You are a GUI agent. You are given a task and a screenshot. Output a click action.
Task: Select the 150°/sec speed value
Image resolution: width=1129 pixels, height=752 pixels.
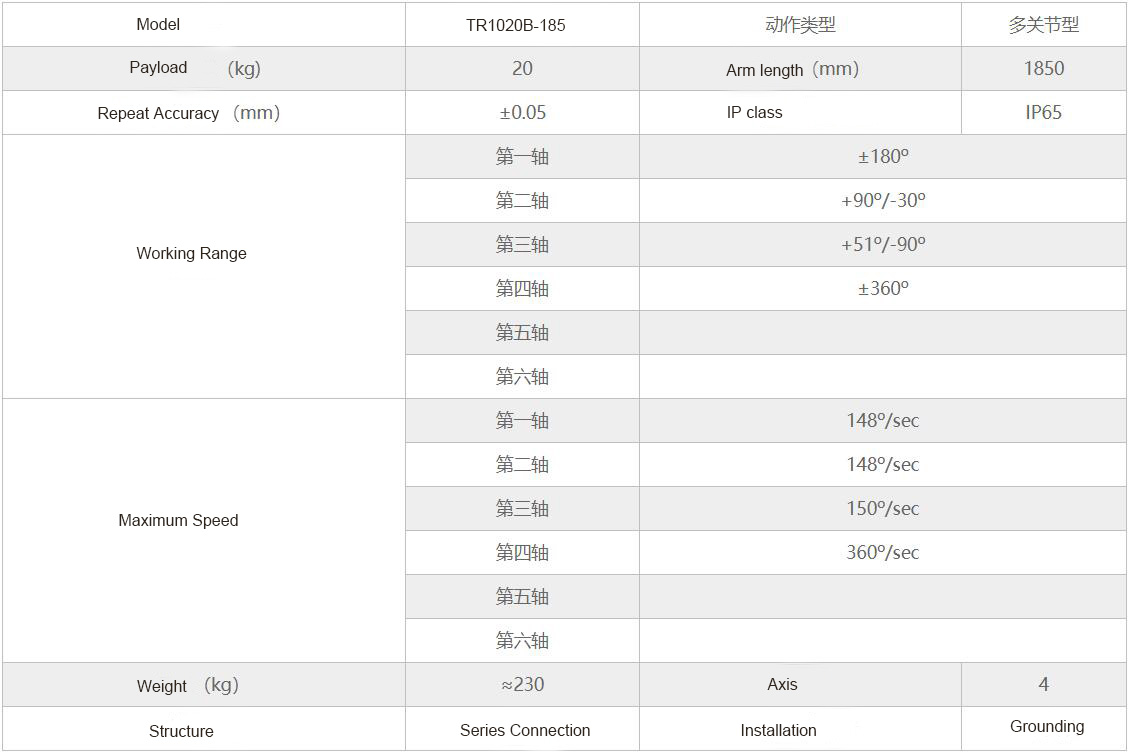pos(883,508)
